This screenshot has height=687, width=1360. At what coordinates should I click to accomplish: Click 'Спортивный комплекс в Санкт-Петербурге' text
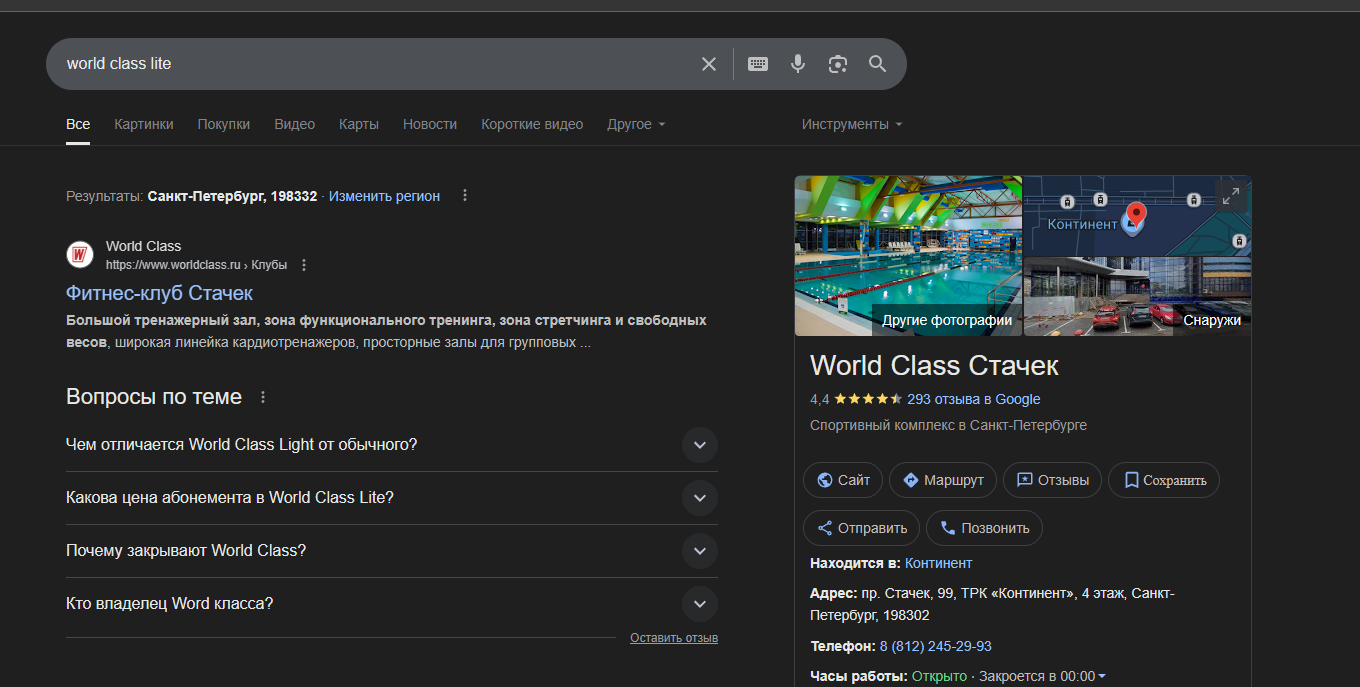[948, 425]
